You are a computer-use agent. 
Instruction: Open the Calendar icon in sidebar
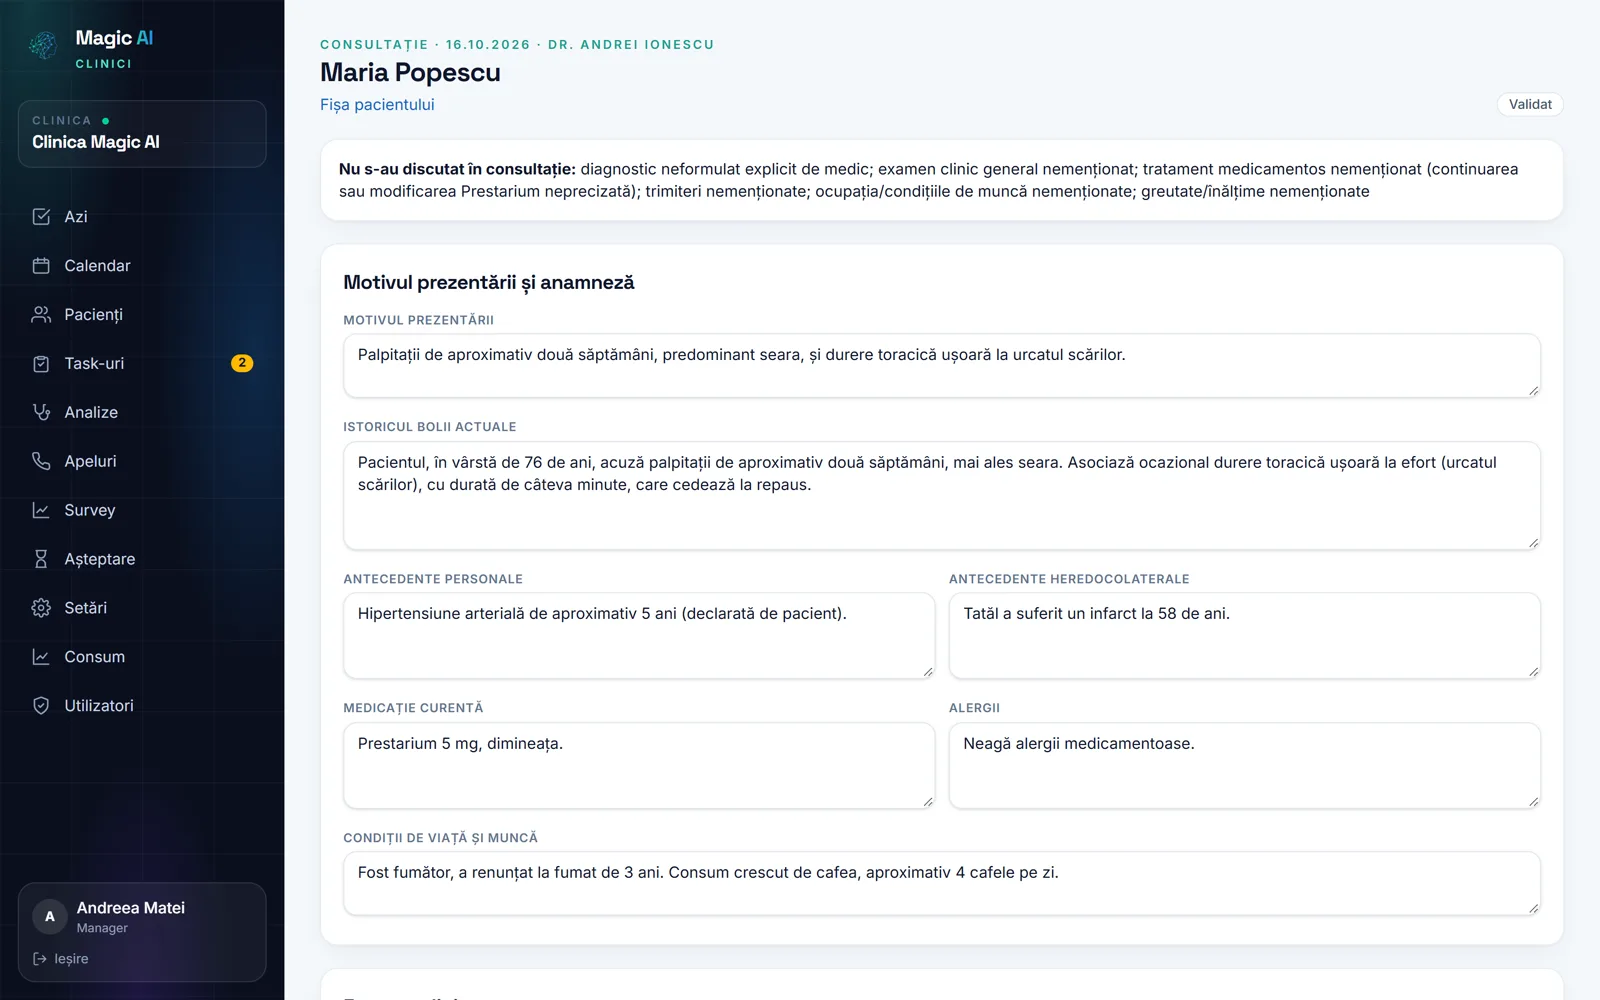41,266
